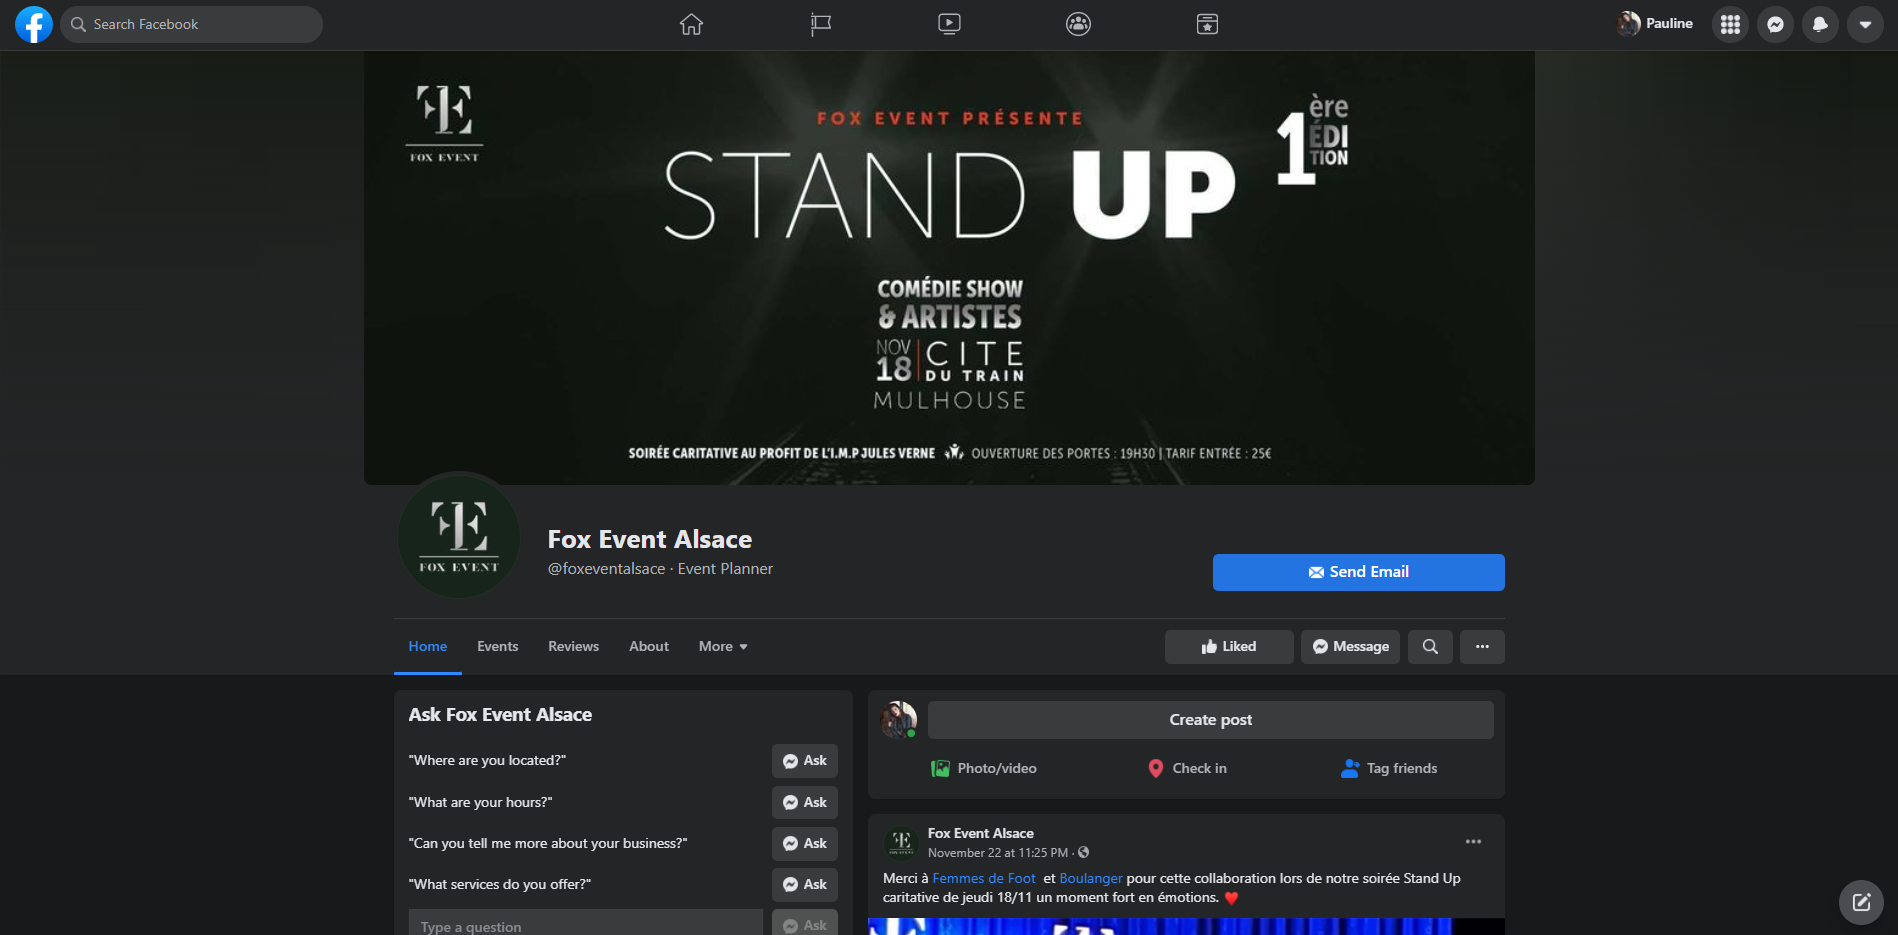View the Stand Up cover photo

[949, 268]
